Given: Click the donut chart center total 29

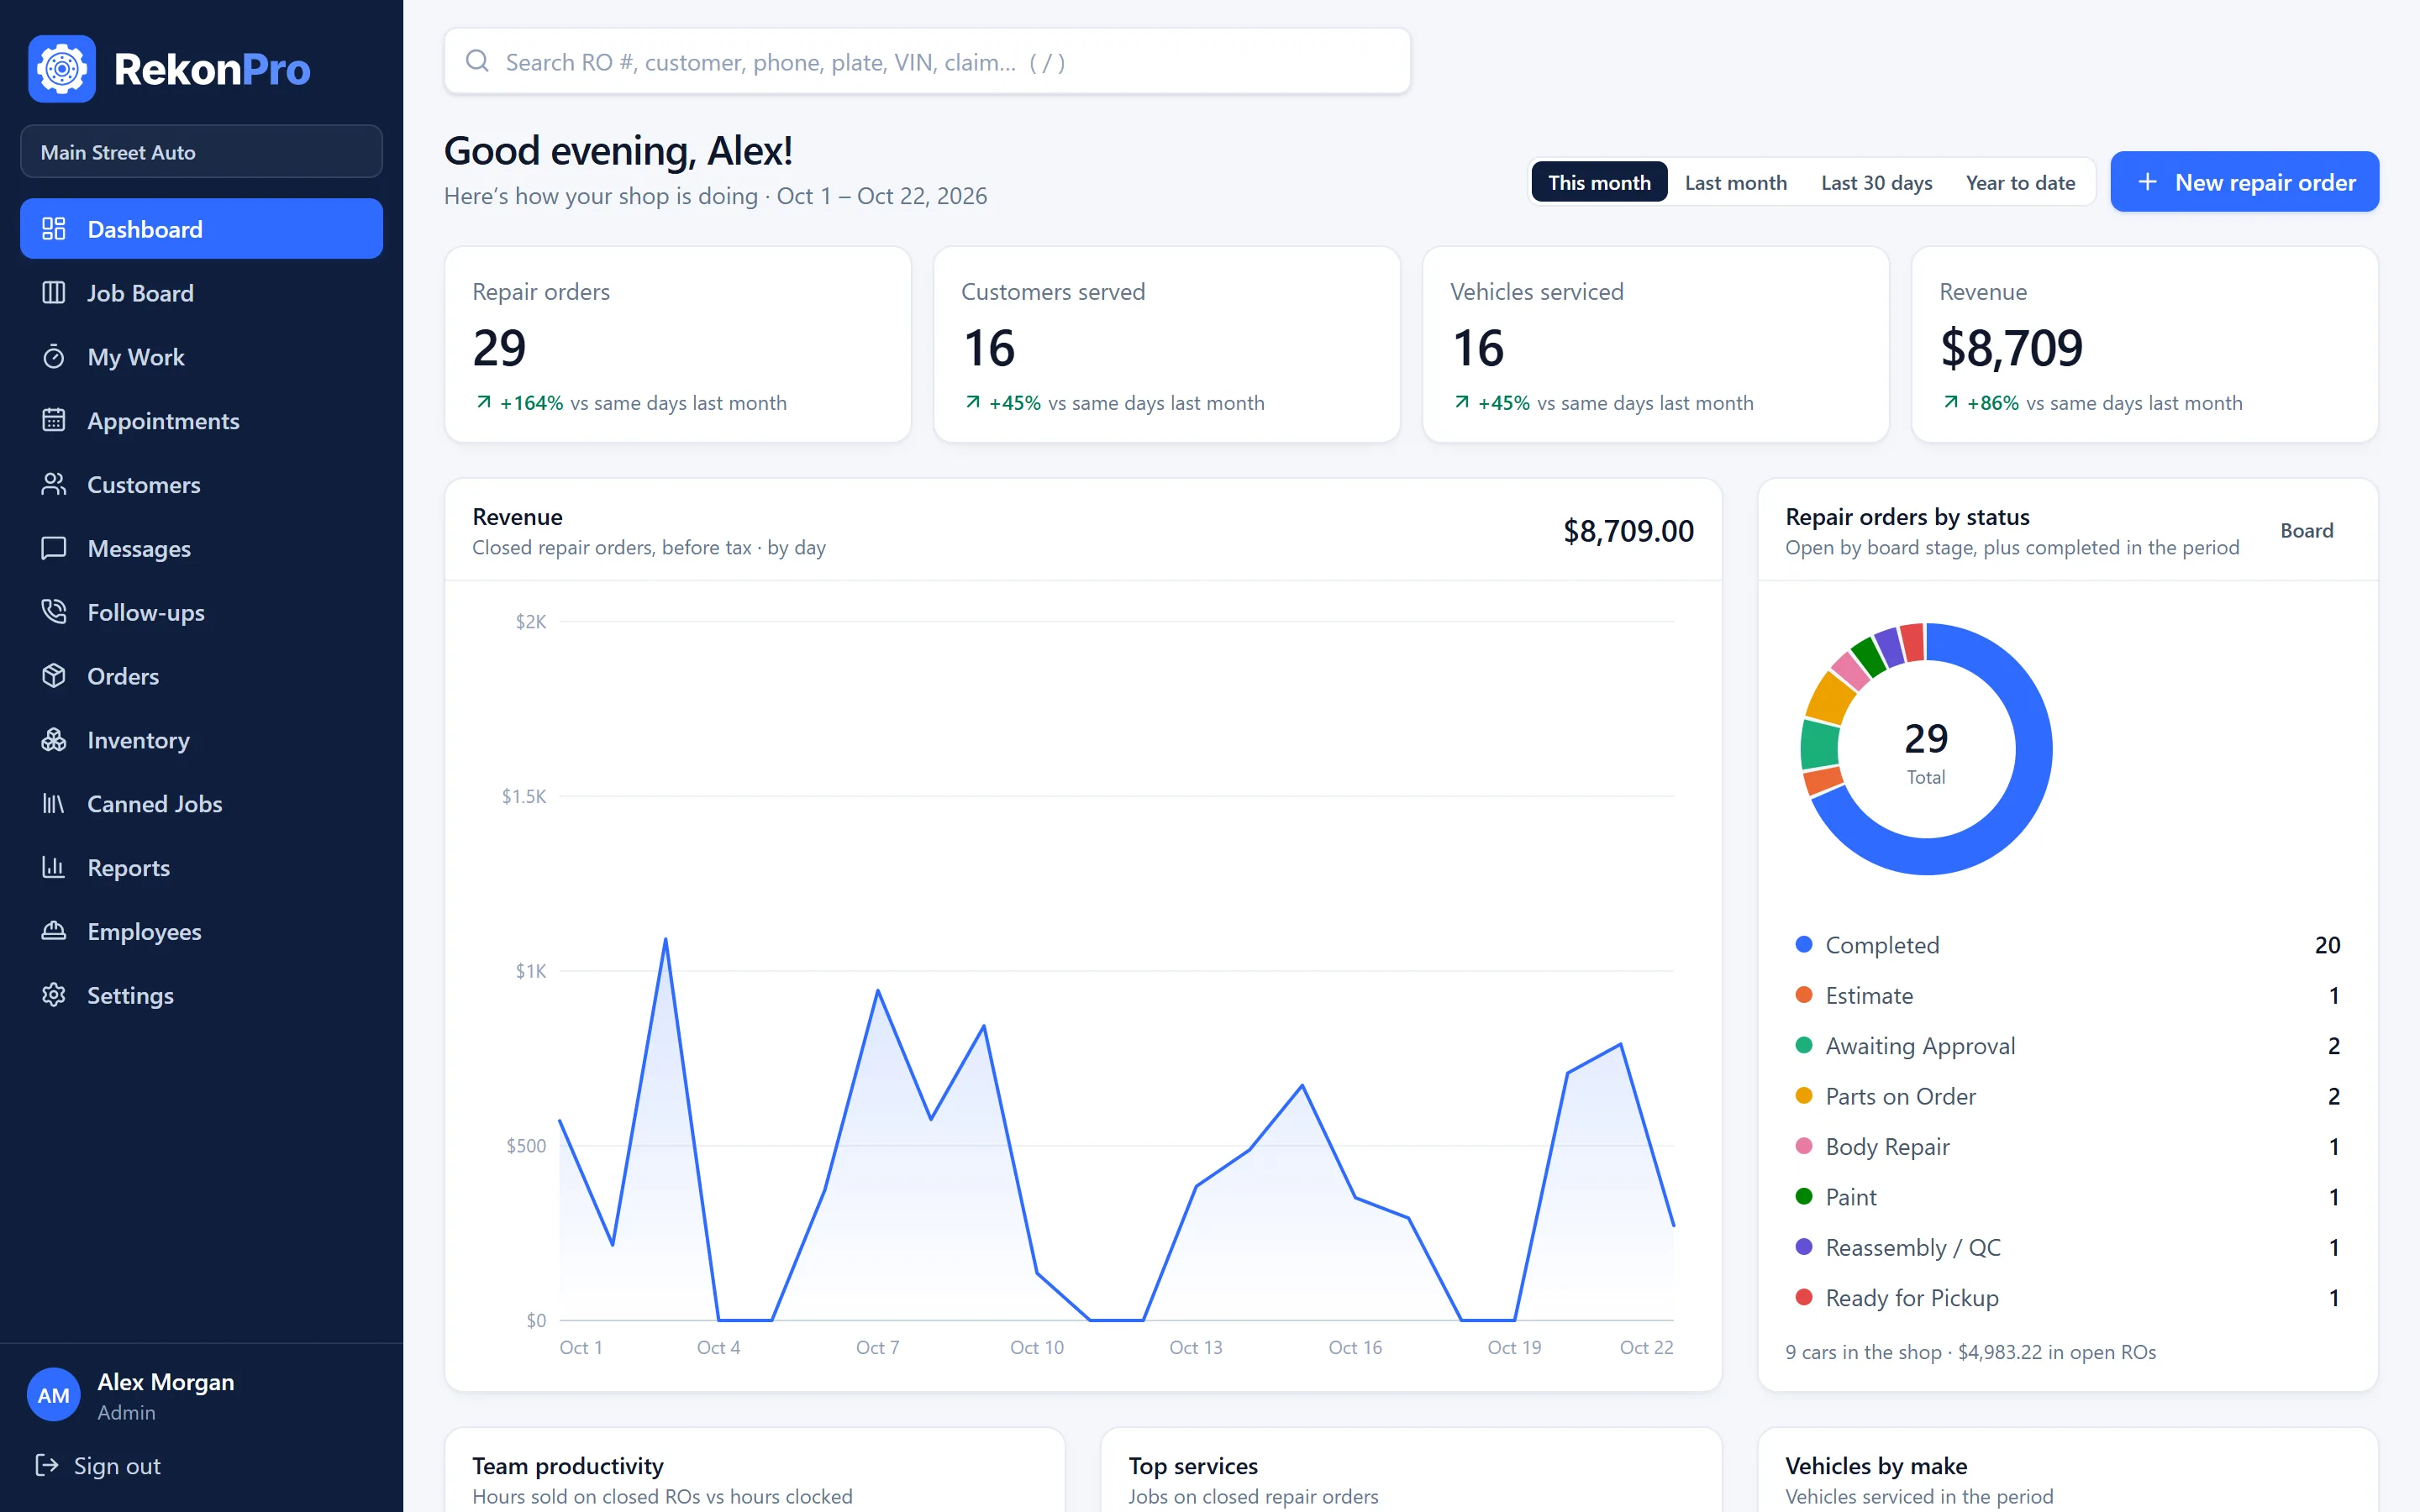Looking at the screenshot, I should click(1926, 740).
